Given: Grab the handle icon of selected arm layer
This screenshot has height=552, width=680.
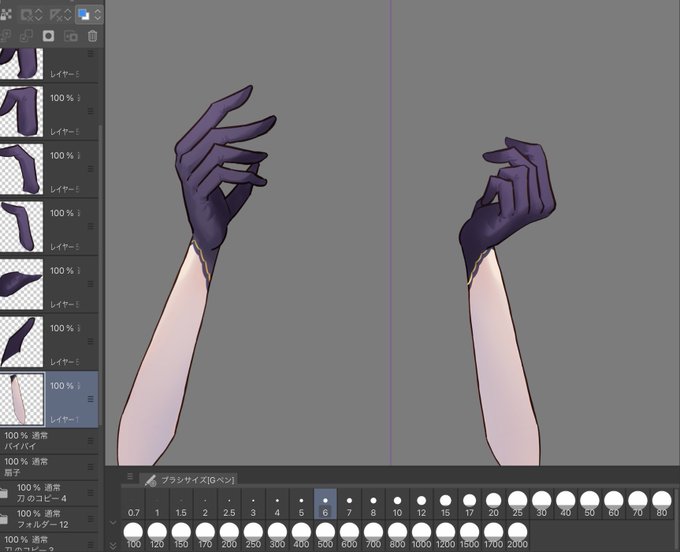Looking at the screenshot, I should pos(91,399).
